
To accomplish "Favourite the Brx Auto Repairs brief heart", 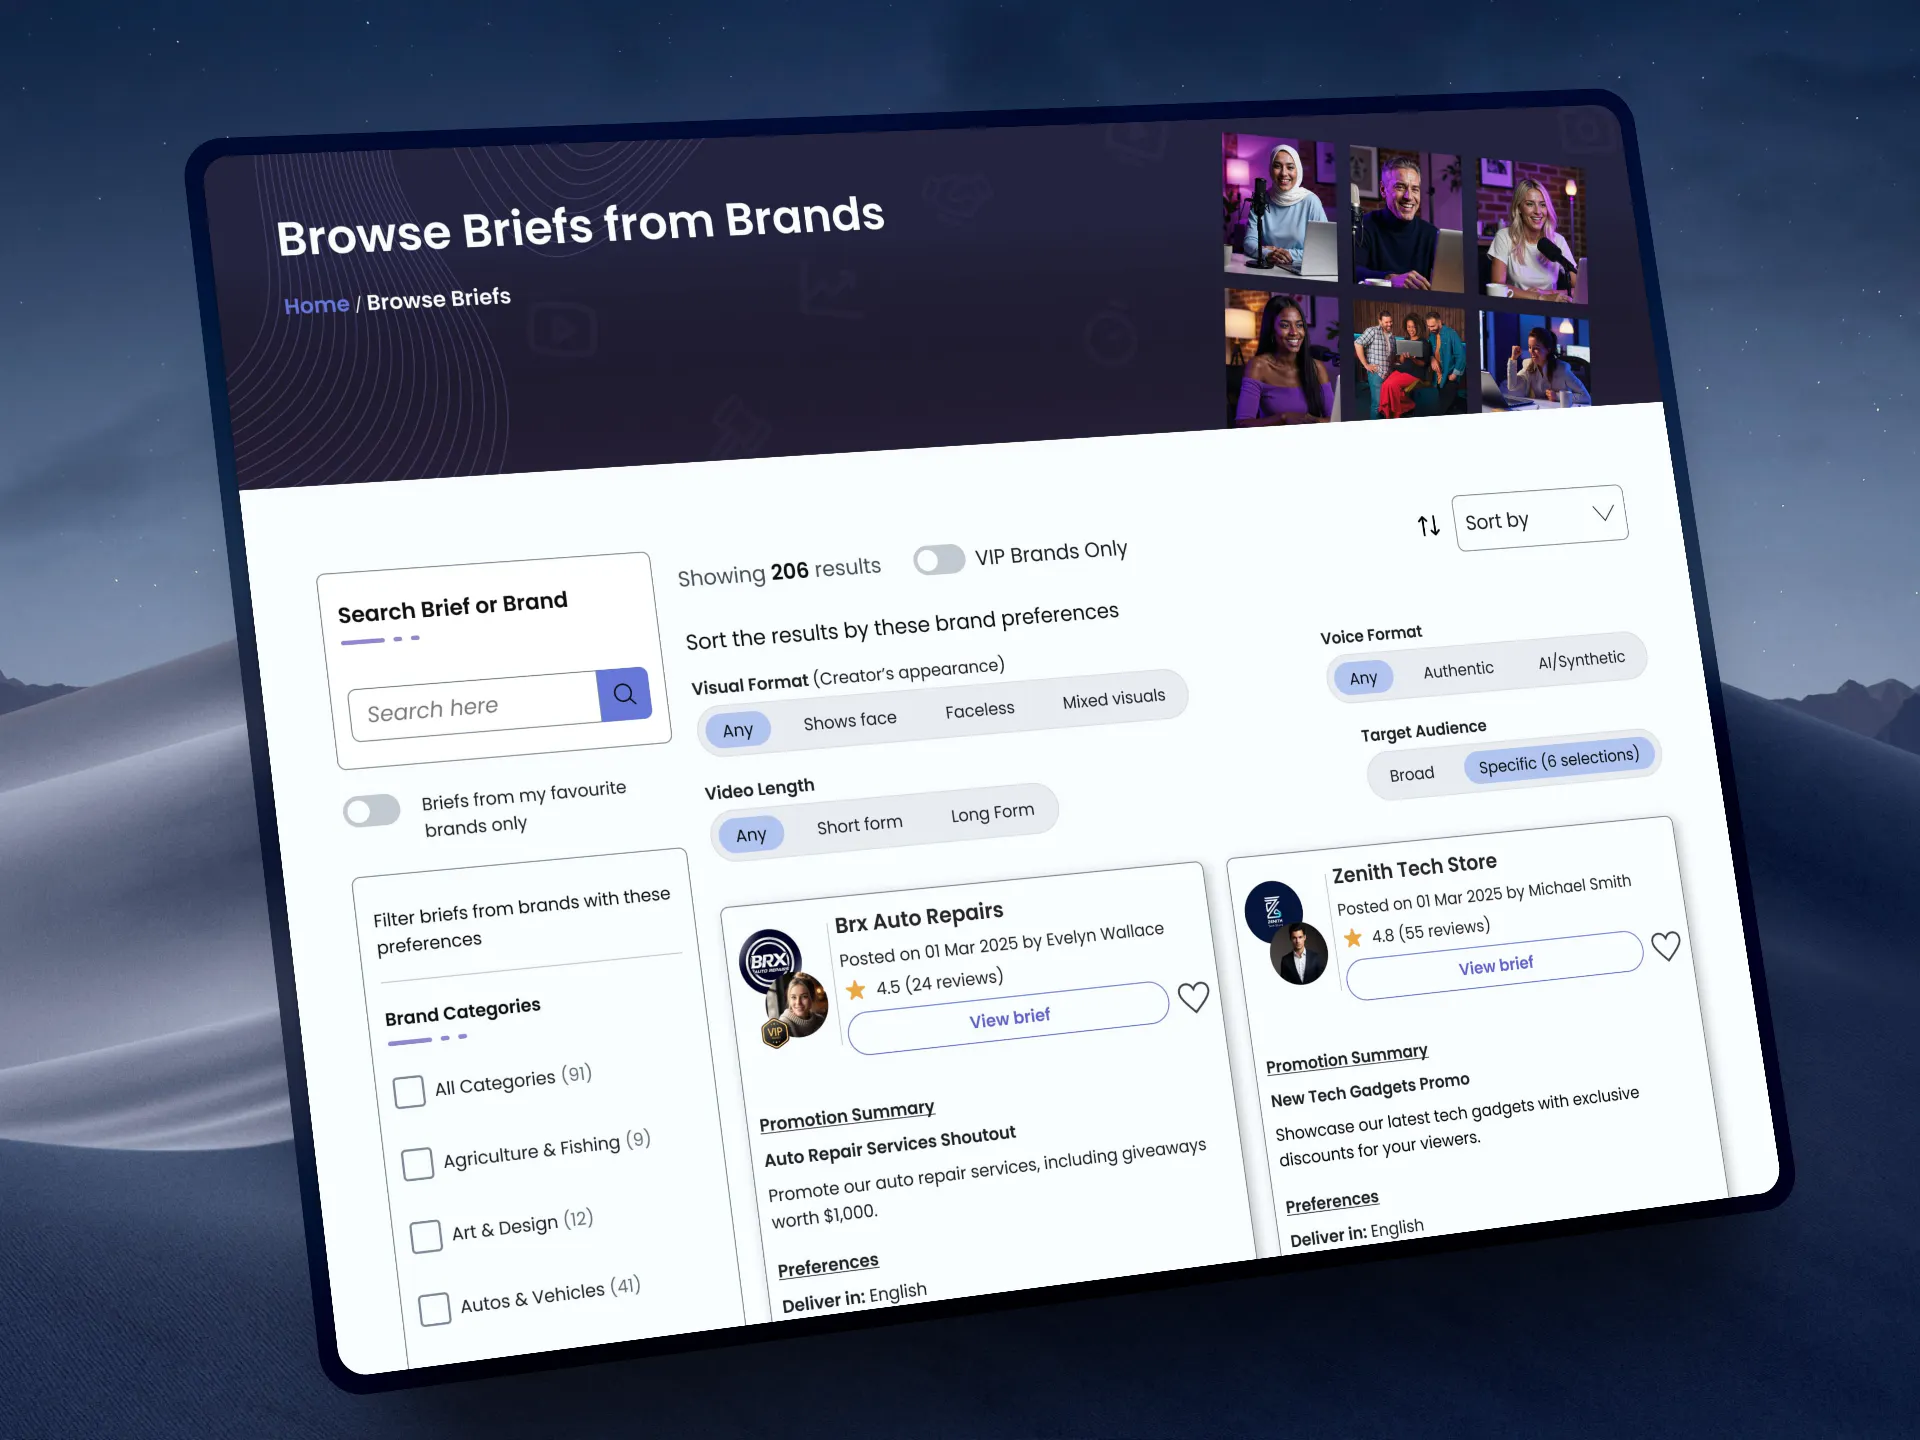I will 1193,997.
